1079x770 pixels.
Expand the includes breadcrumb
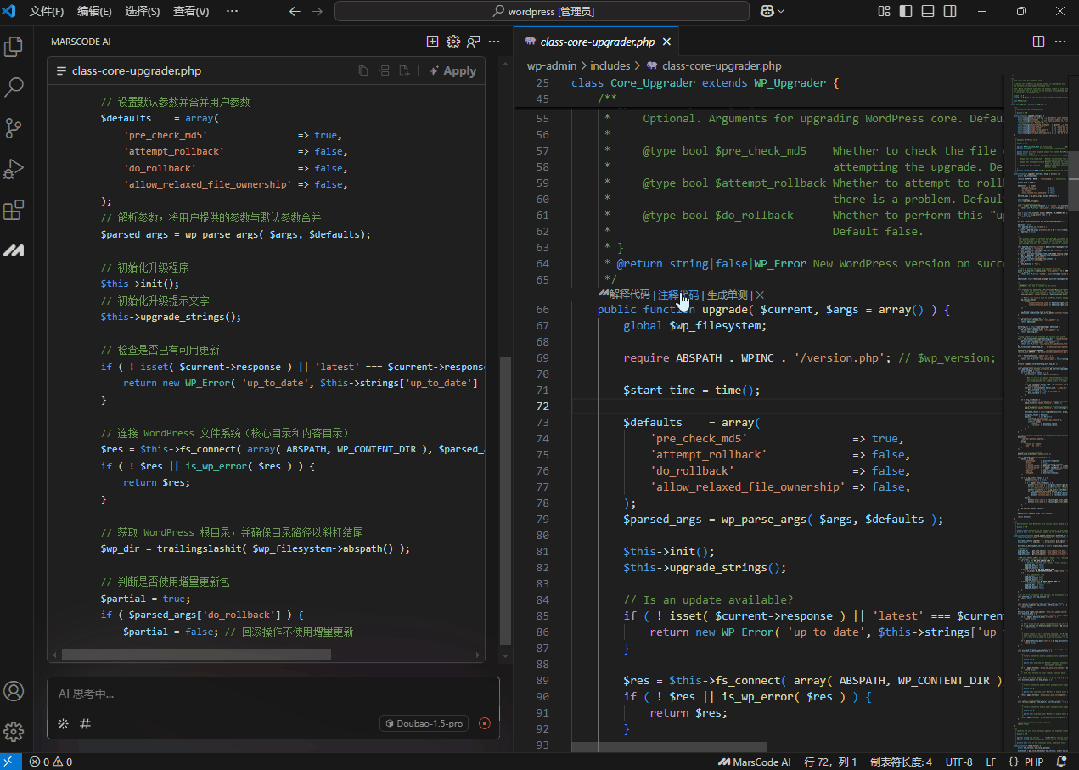point(610,66)
